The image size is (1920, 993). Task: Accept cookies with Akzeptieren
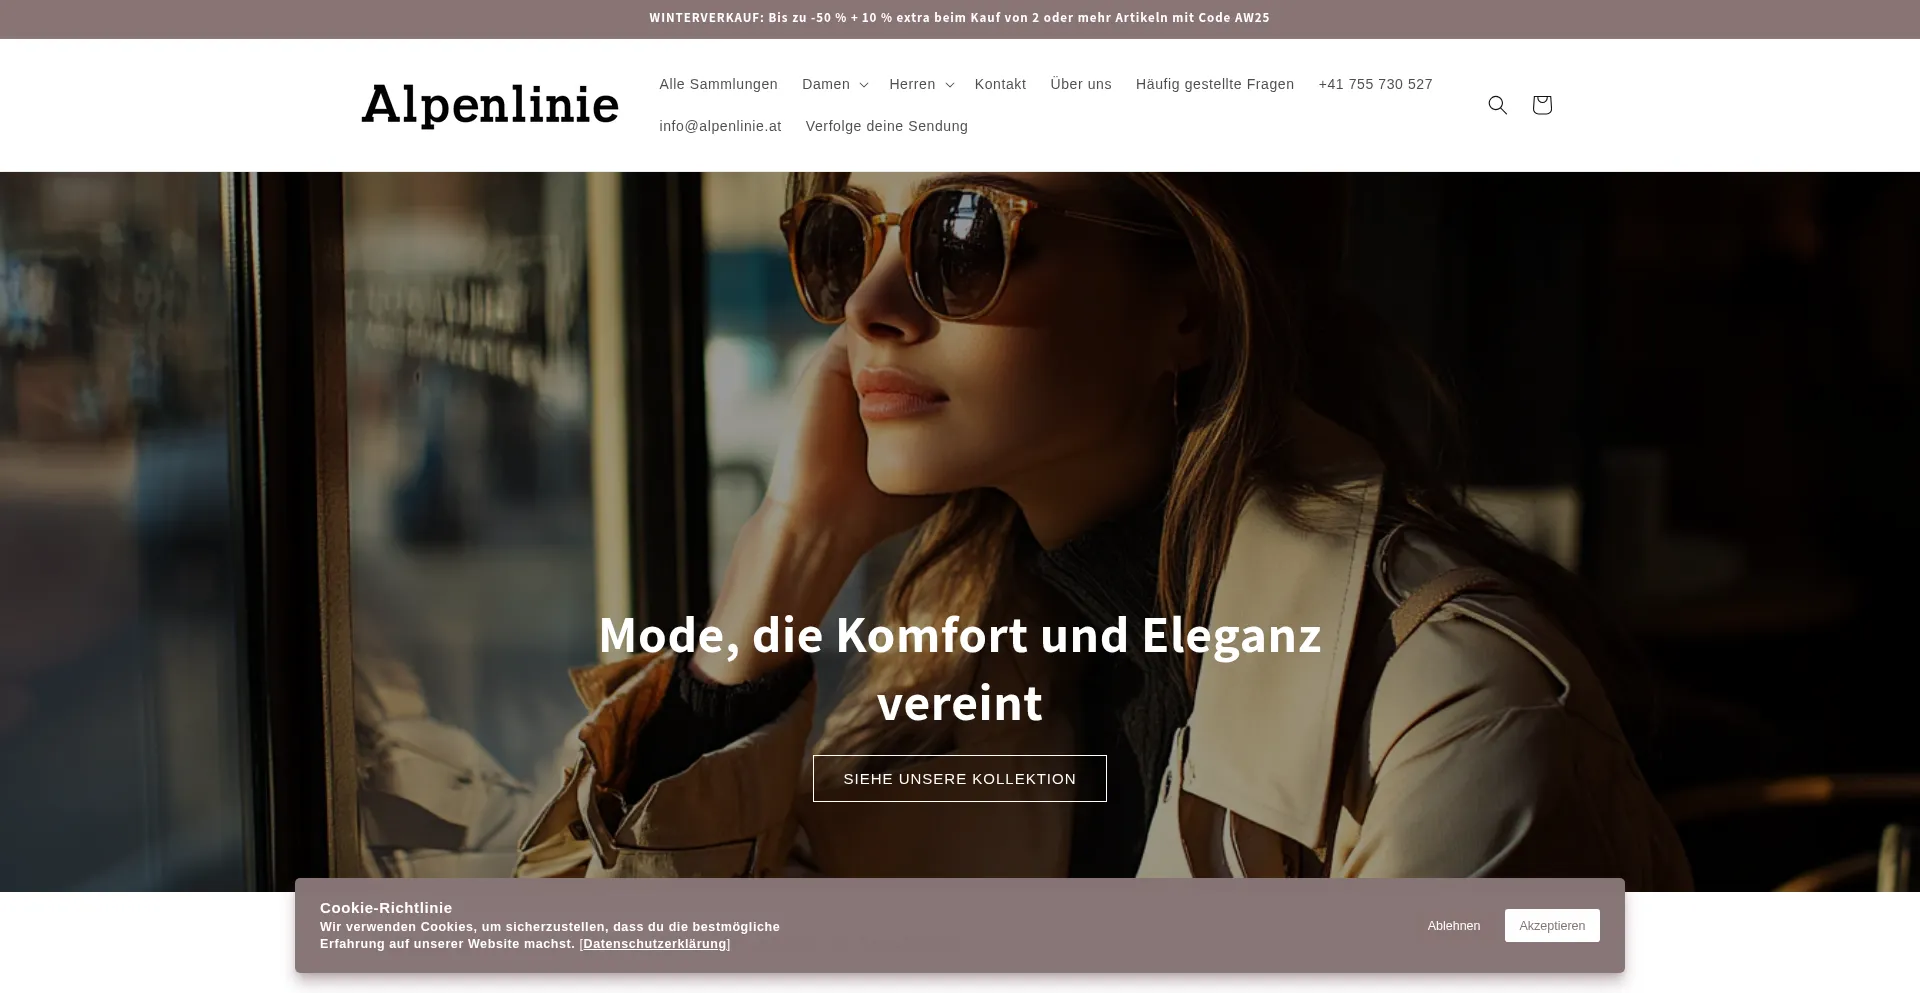tap(1552, 925)
